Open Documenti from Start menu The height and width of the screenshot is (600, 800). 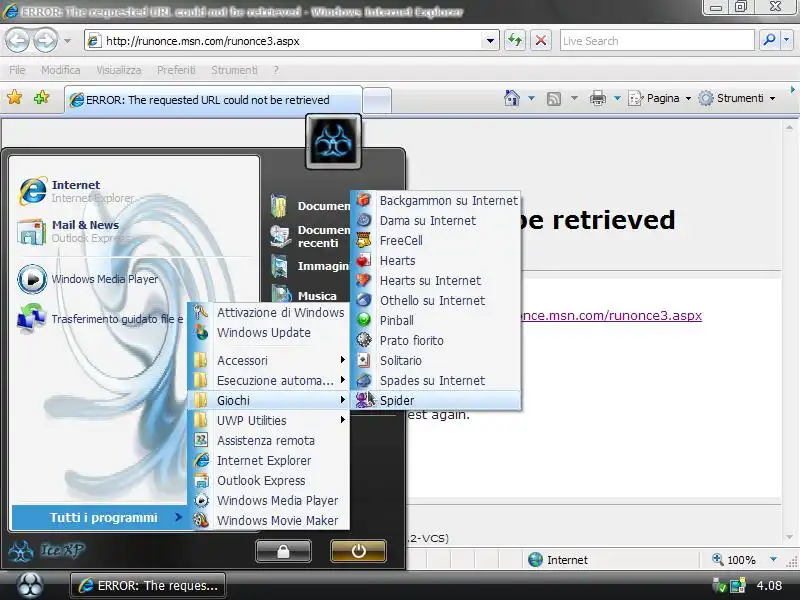310,206
